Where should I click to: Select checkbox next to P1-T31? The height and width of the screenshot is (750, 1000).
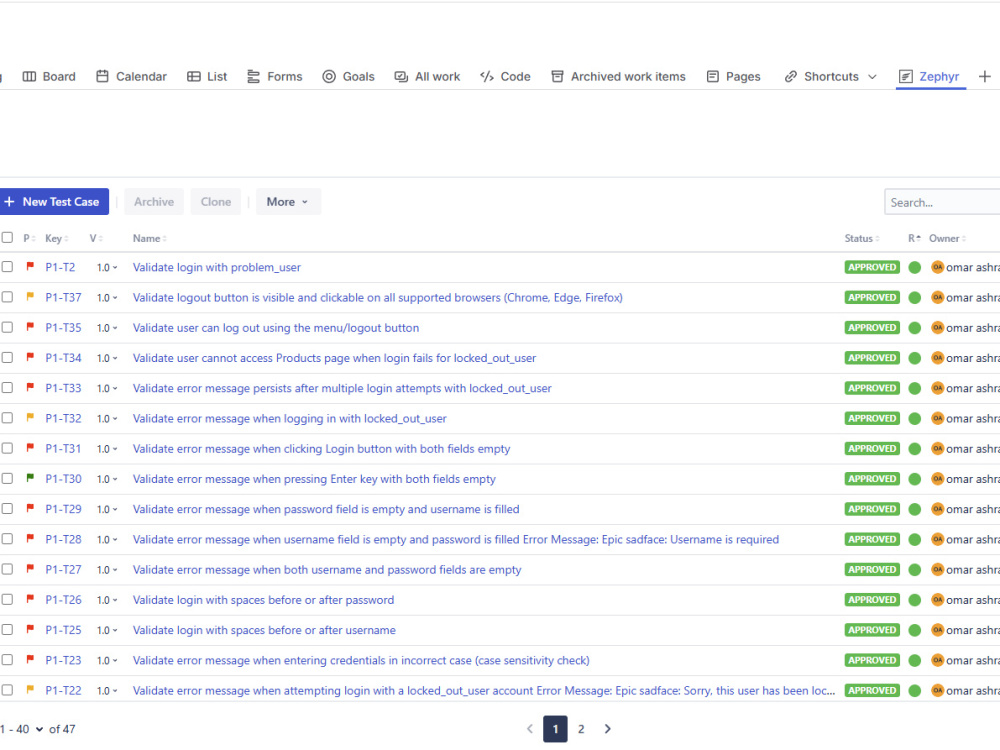[x=7, y=448]
